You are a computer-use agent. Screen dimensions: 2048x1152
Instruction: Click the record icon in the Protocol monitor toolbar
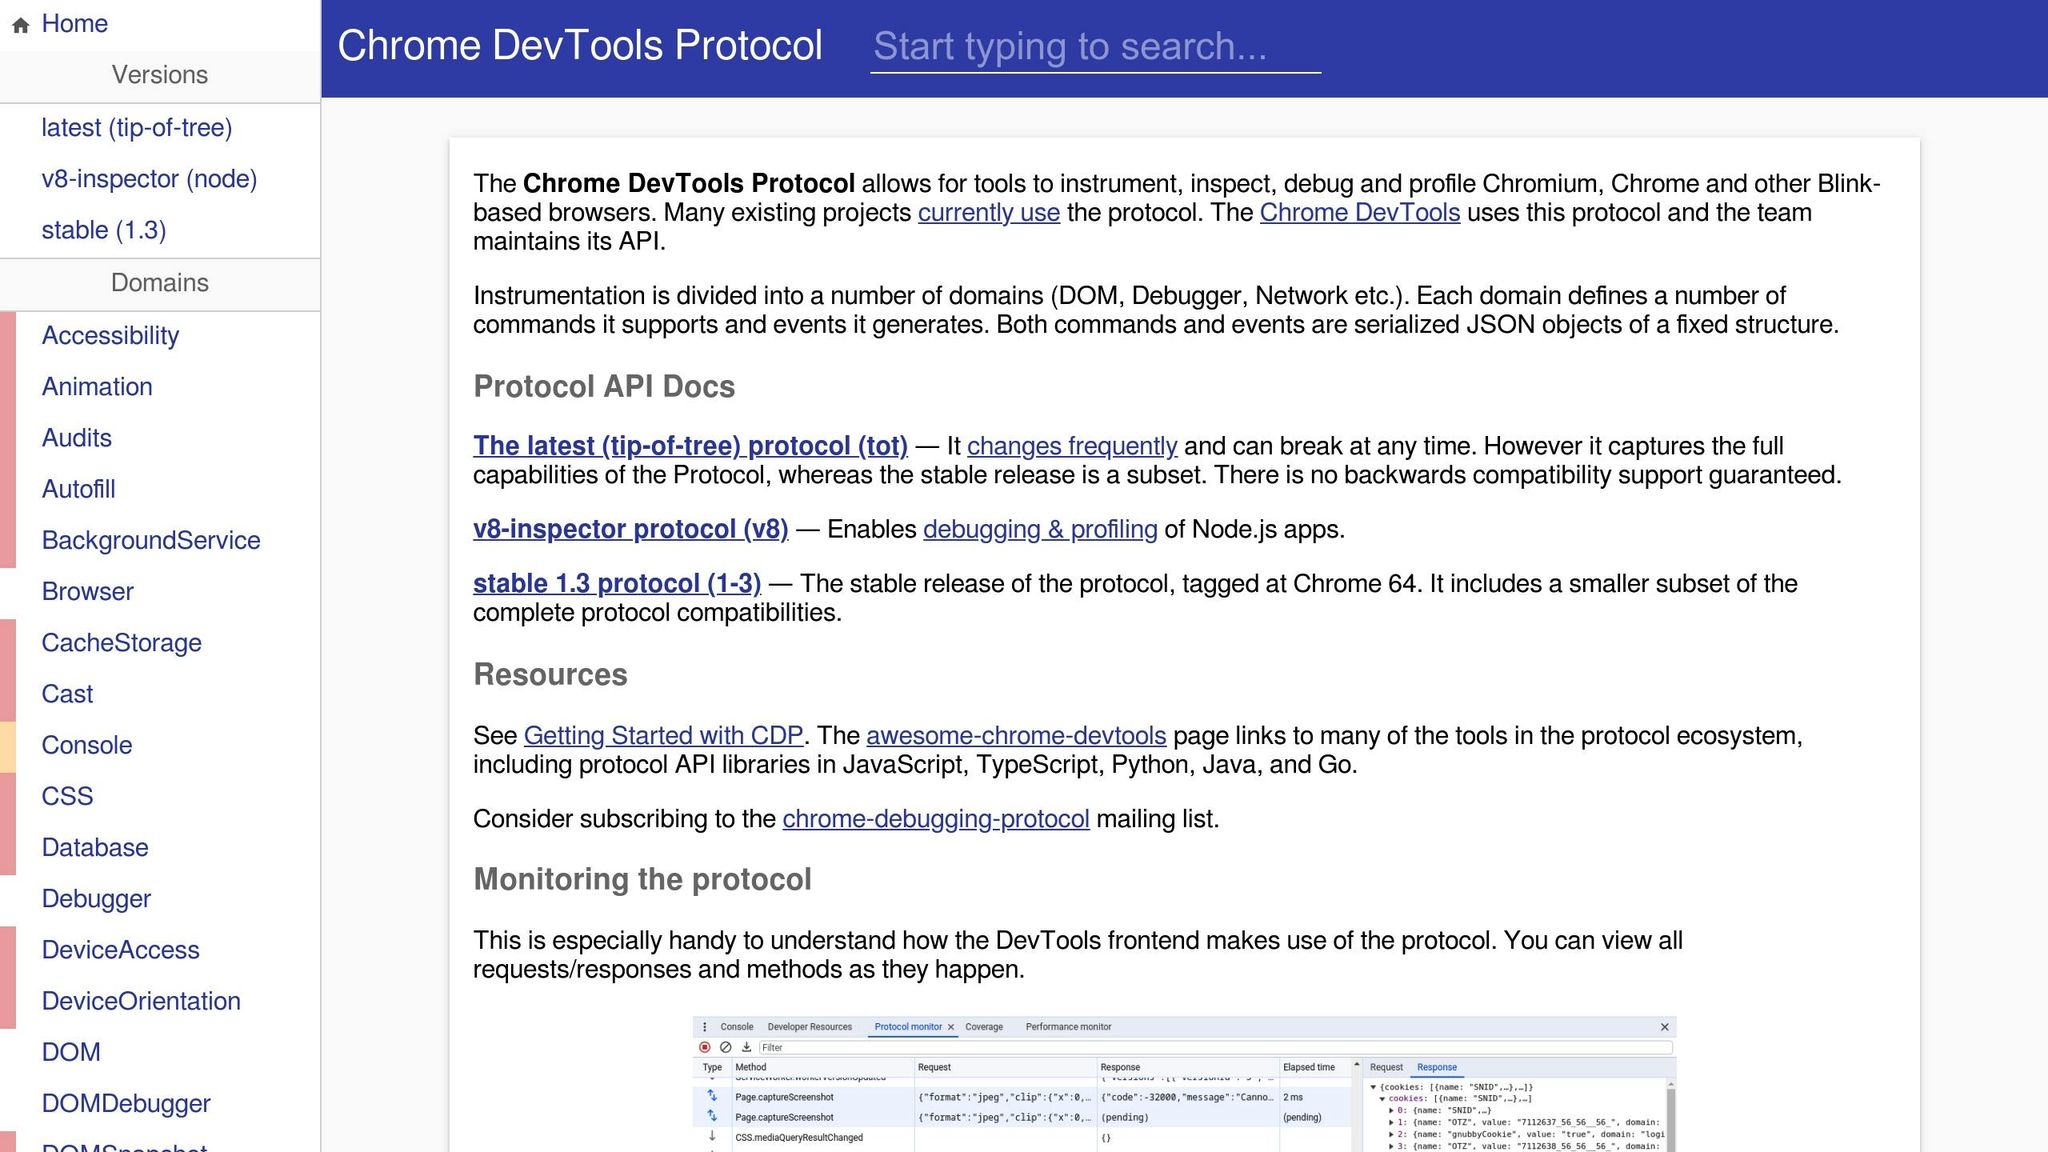pyautogui.click(x=704, y=1047)
